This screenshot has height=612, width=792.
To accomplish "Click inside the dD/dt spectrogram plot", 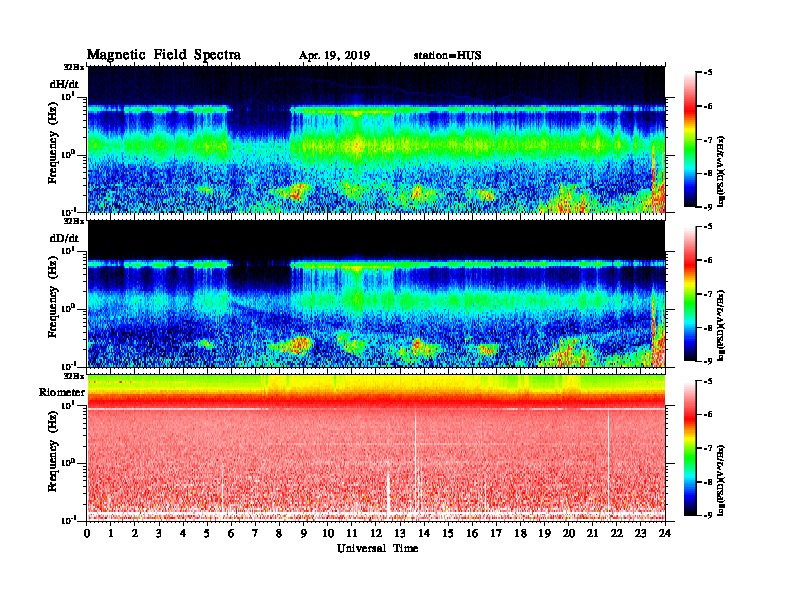I will point(376,293).
